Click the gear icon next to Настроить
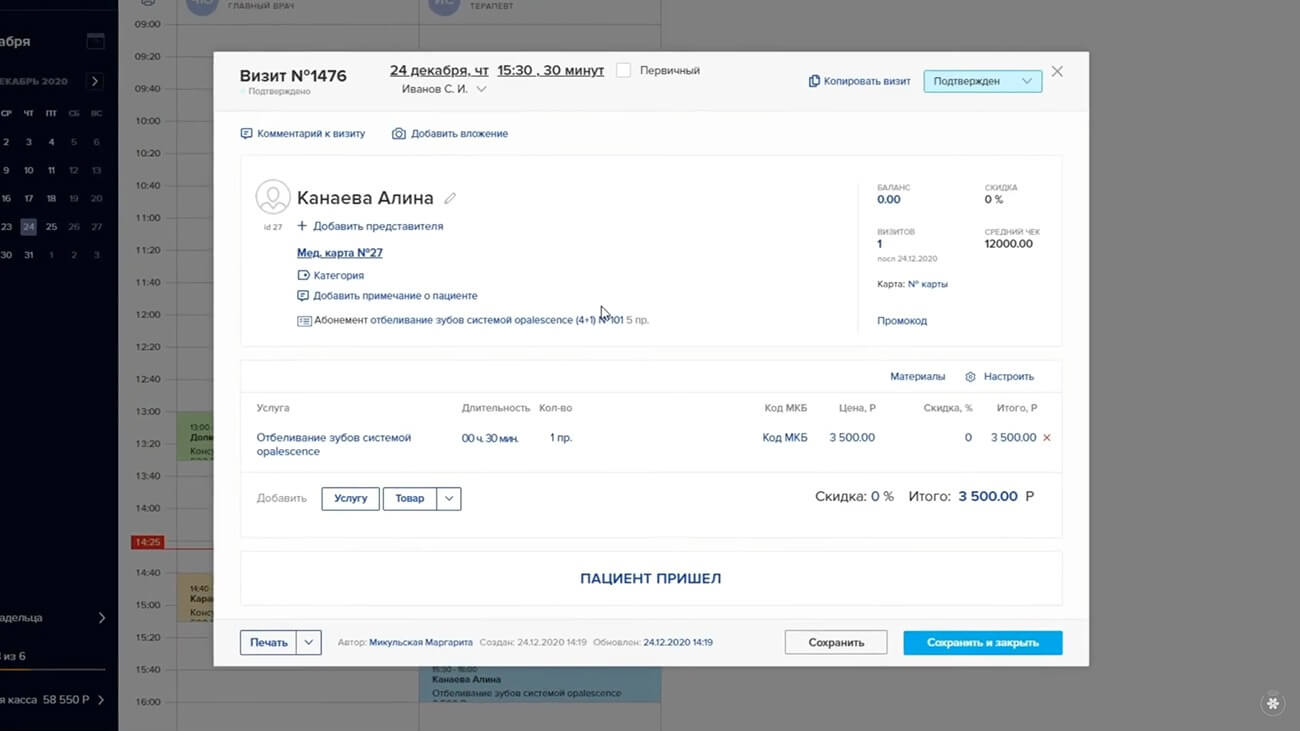This screenshot has width=1300, height=731. (x=970, y=377)
